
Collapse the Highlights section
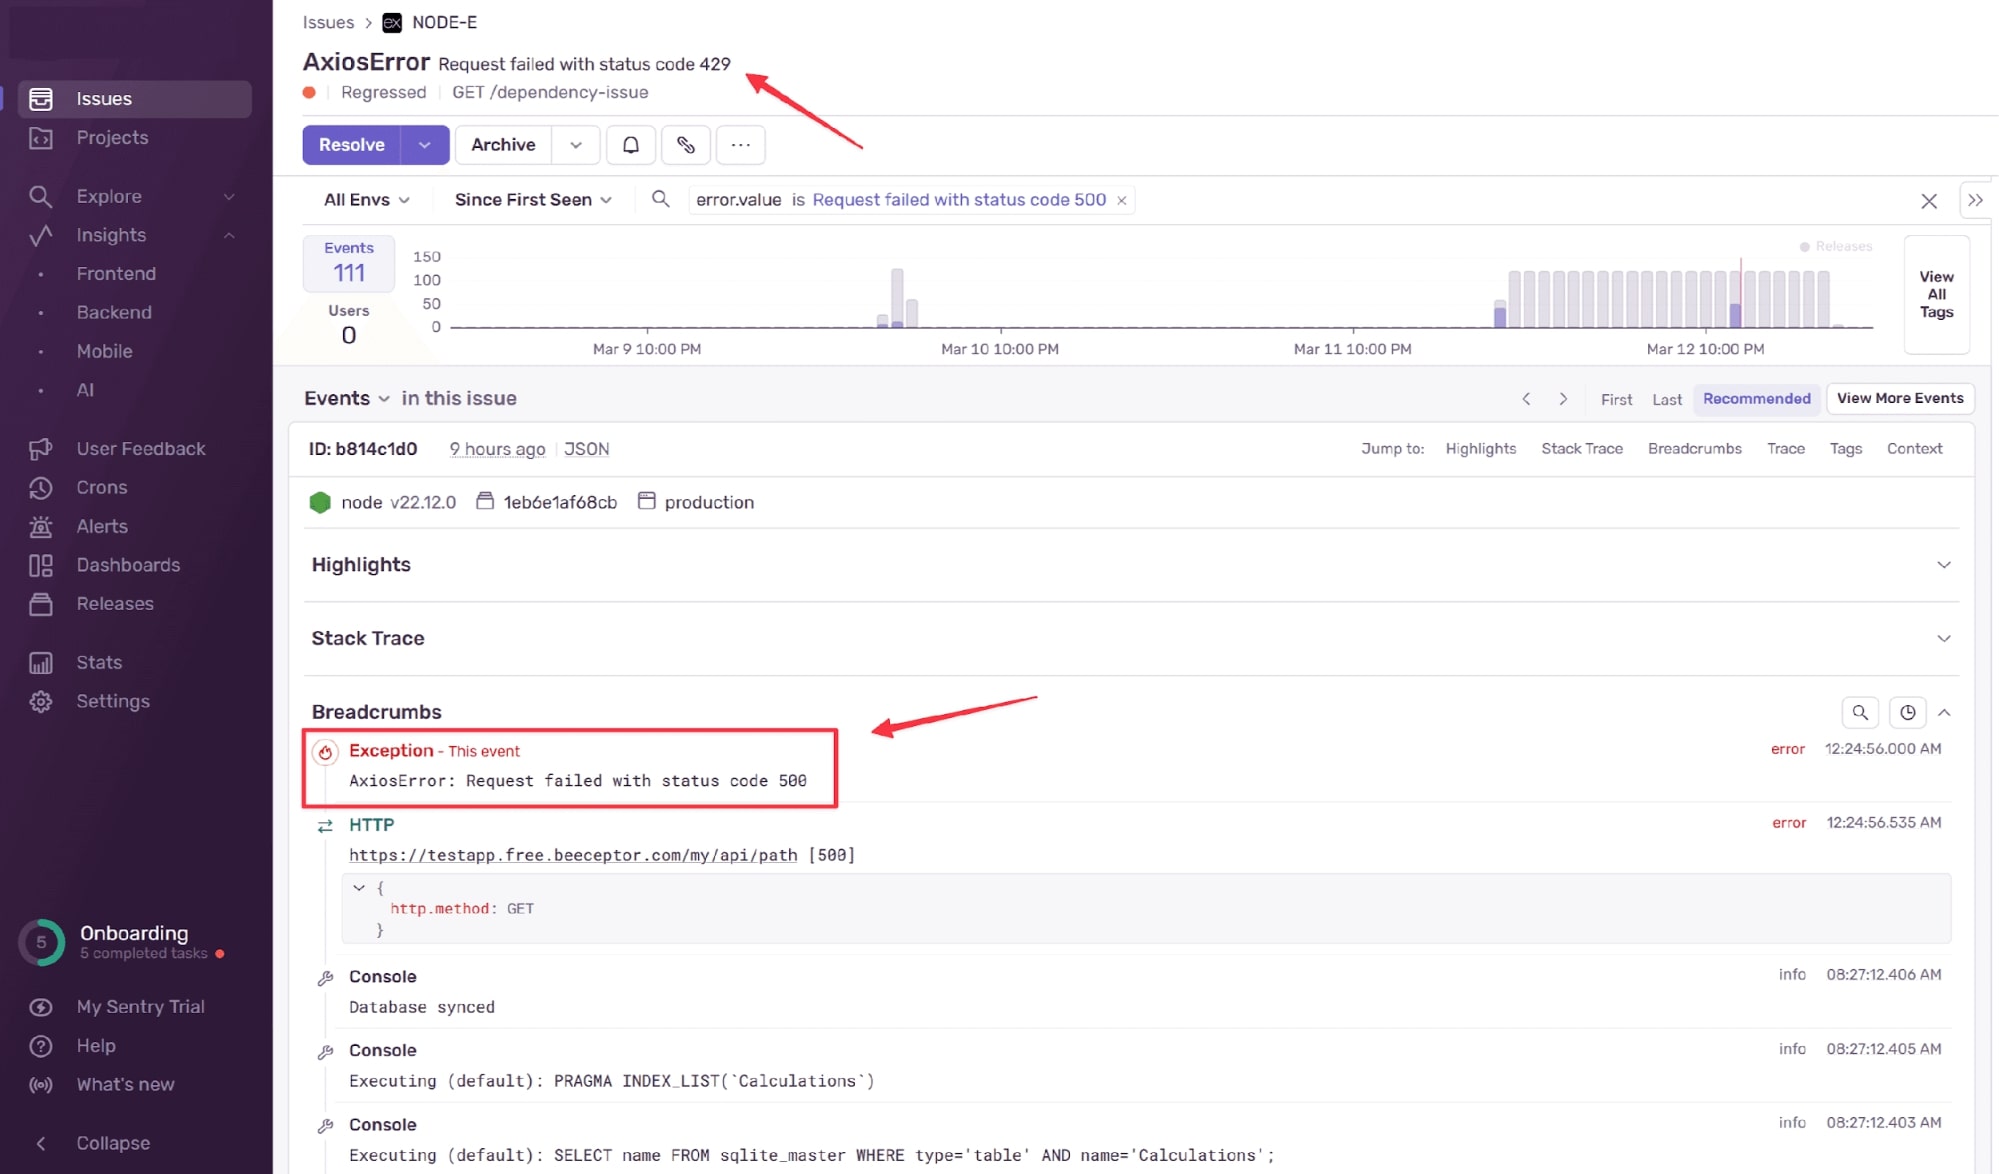[1944, 564]
